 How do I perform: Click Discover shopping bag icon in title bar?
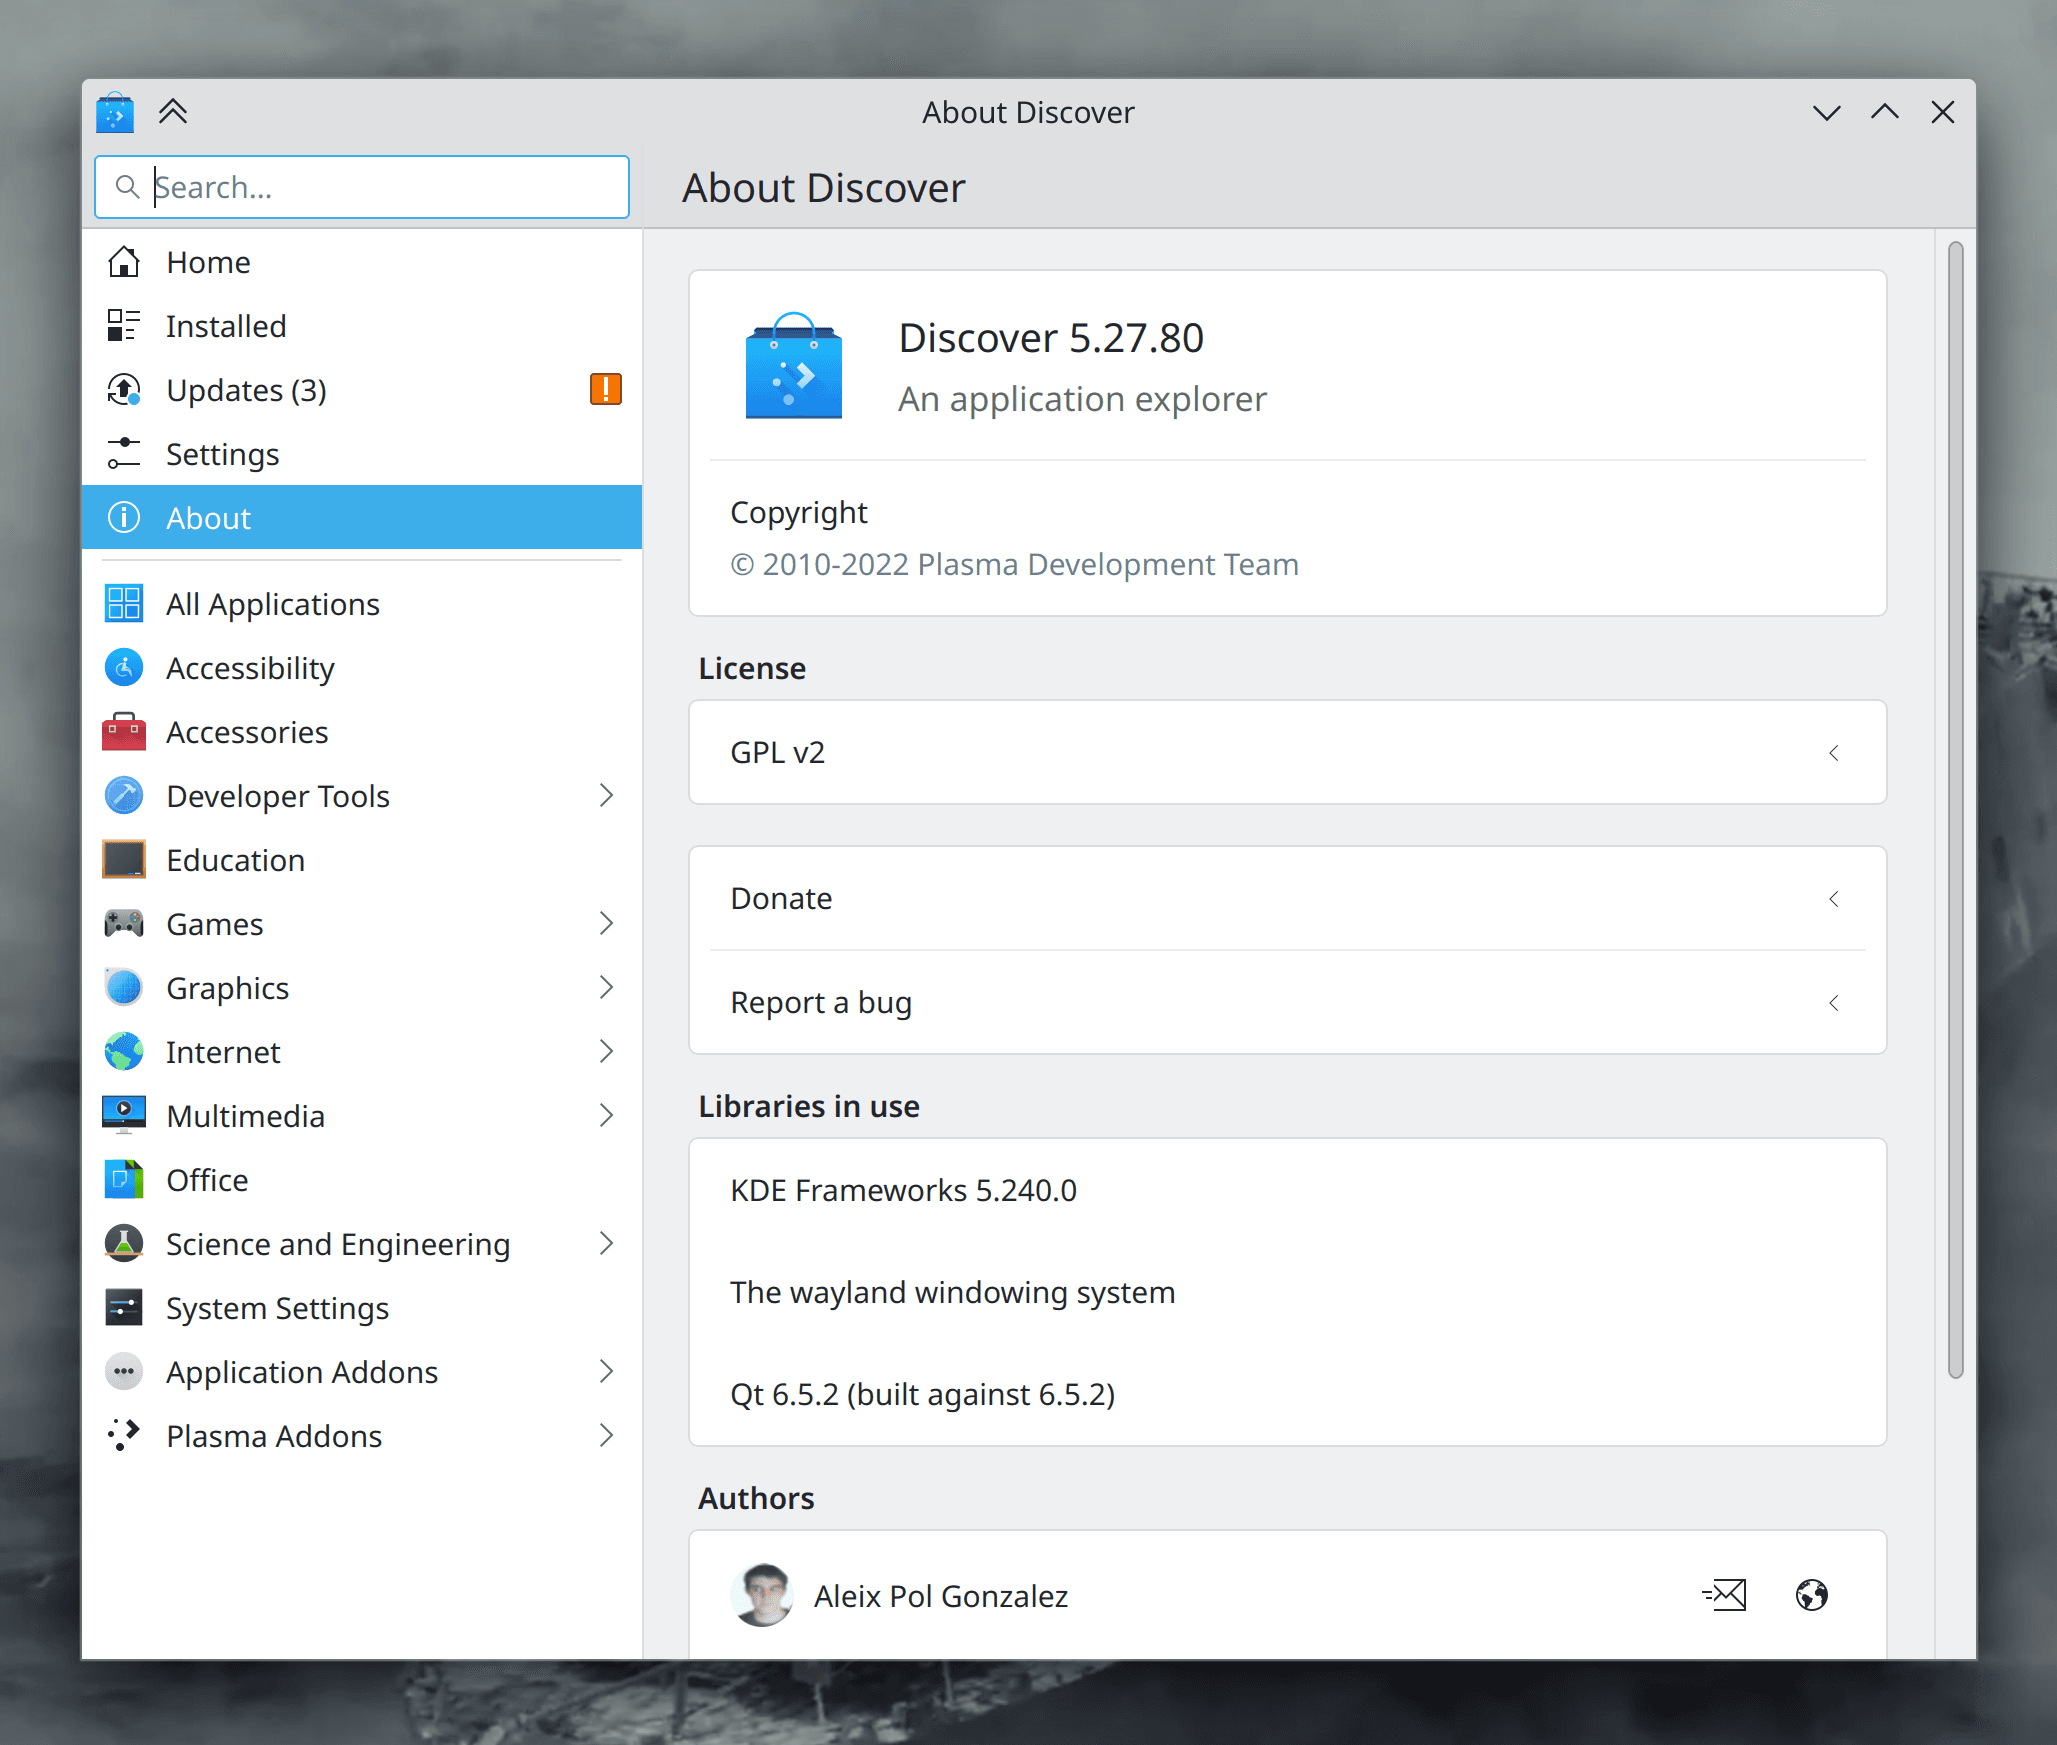[x=115, y=112]
